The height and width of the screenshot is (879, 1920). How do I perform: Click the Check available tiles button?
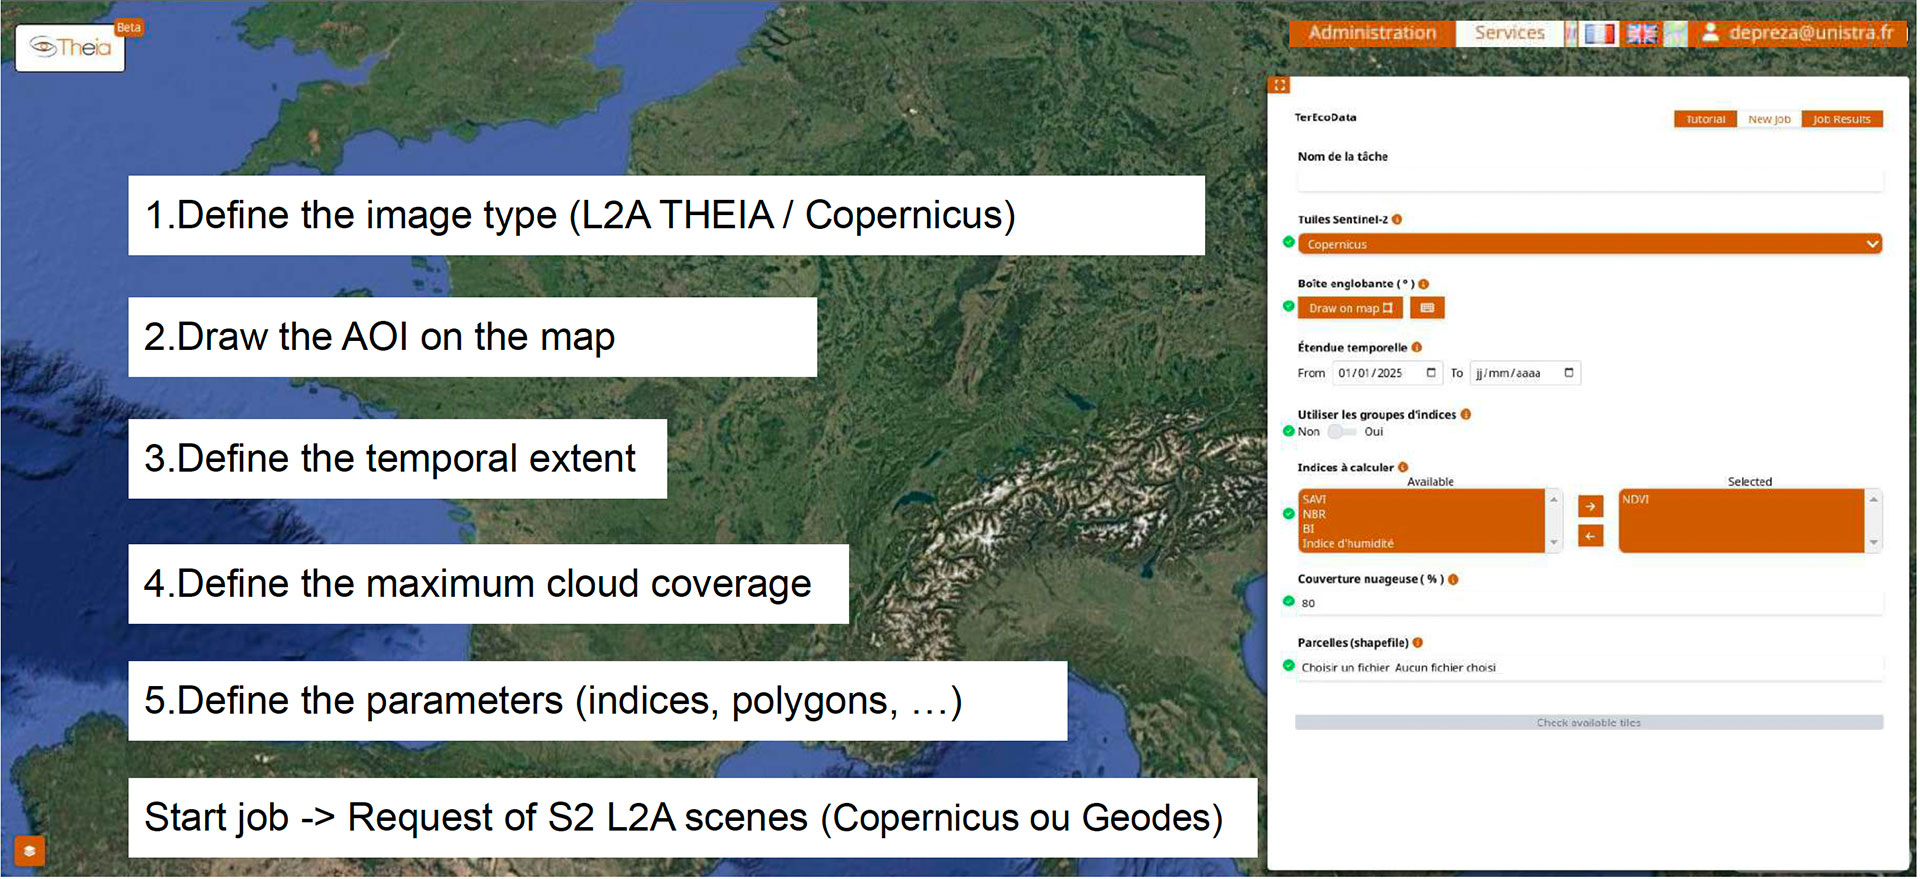tap(1588, 723)
